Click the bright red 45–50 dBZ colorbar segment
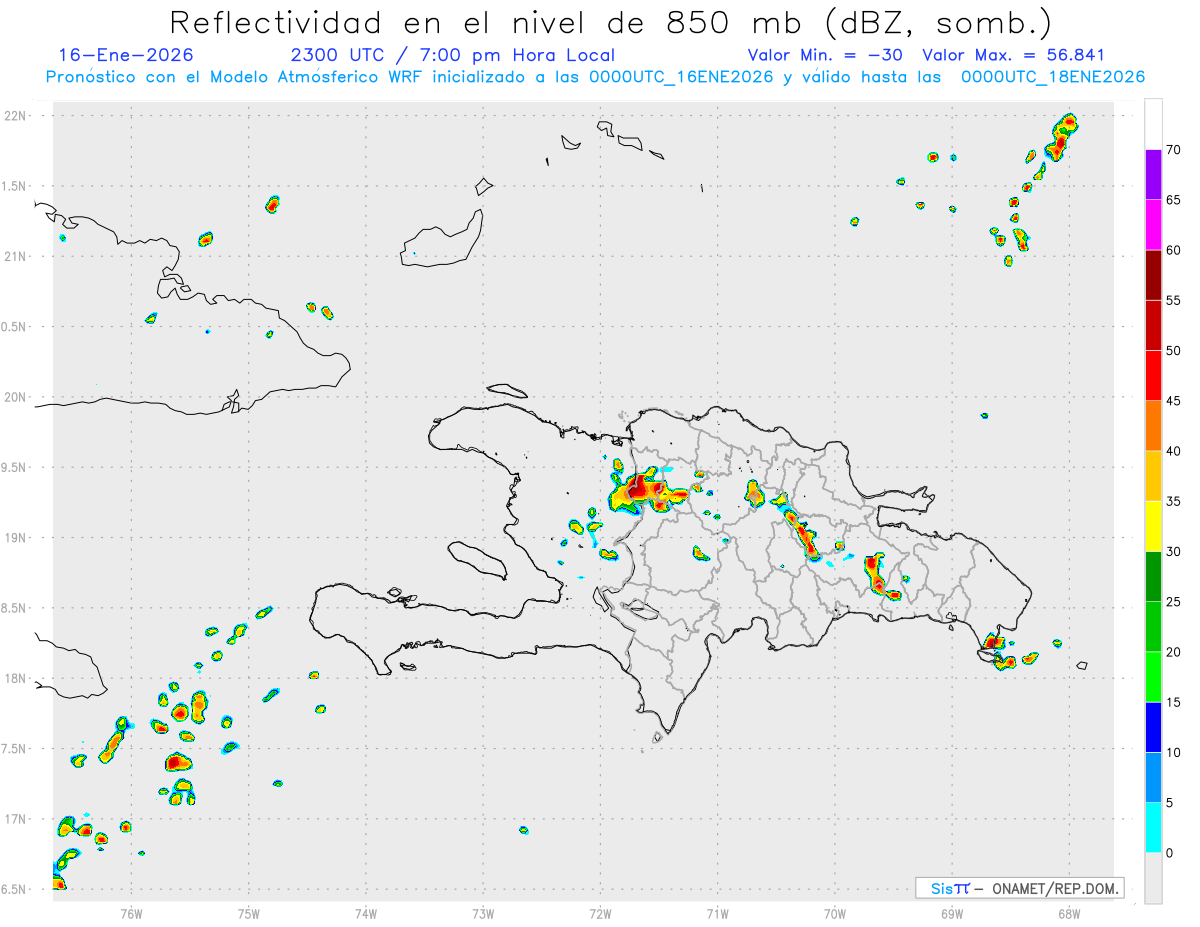1200x927 pixels. point(1153,376)
